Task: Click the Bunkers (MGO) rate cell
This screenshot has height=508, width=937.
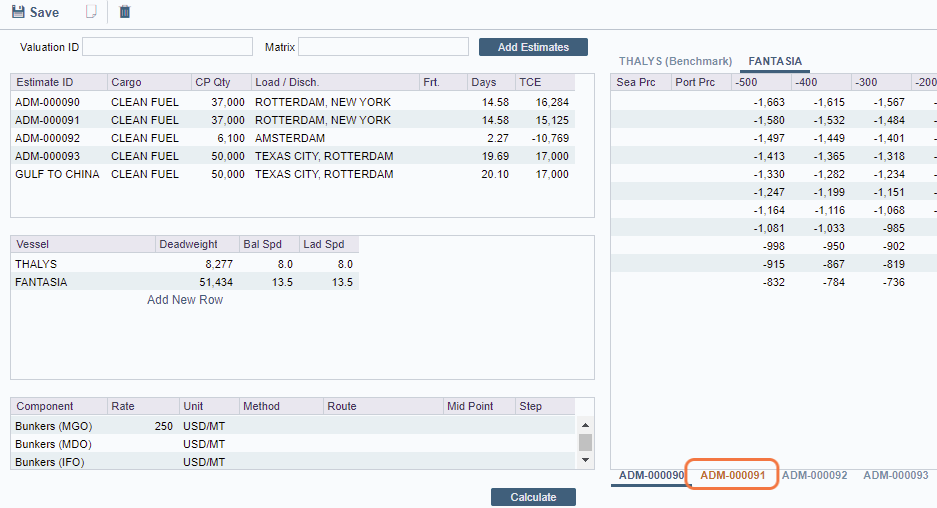Action: pos(142,426)
